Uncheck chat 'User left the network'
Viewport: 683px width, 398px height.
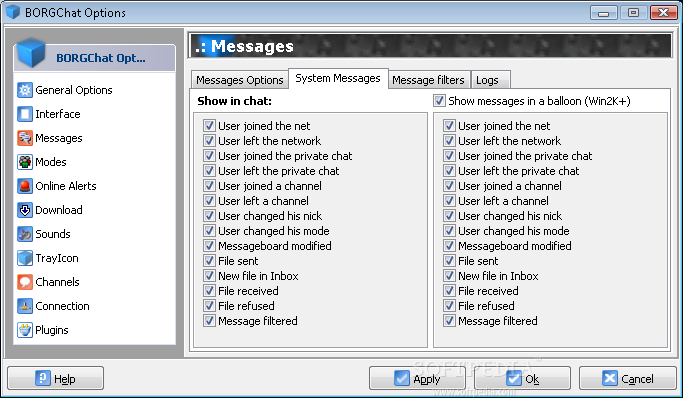pos(209,141)
